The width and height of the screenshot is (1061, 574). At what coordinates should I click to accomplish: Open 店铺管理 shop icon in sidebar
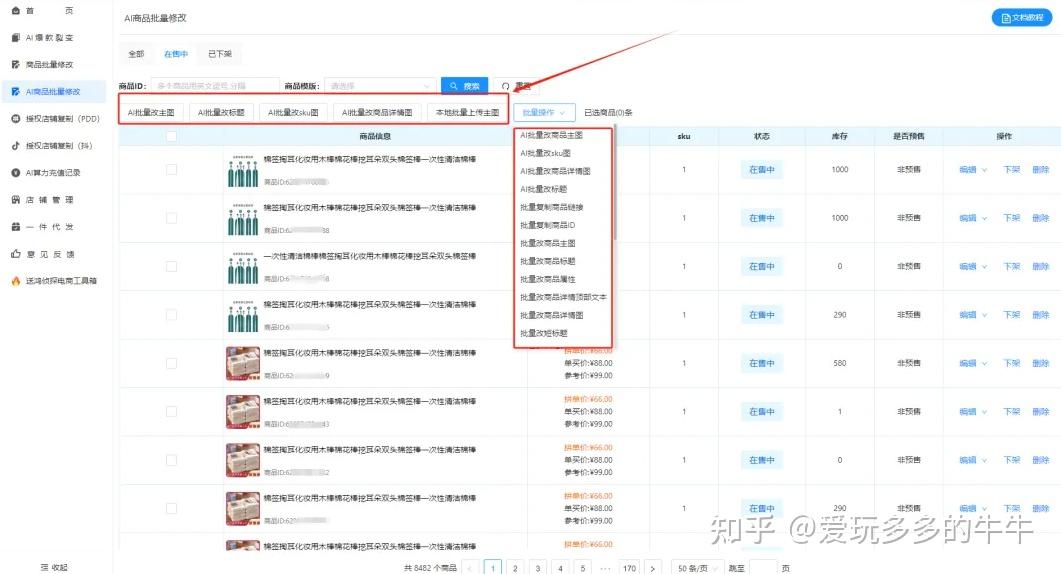pyautogui.click(x=15, y=199)
